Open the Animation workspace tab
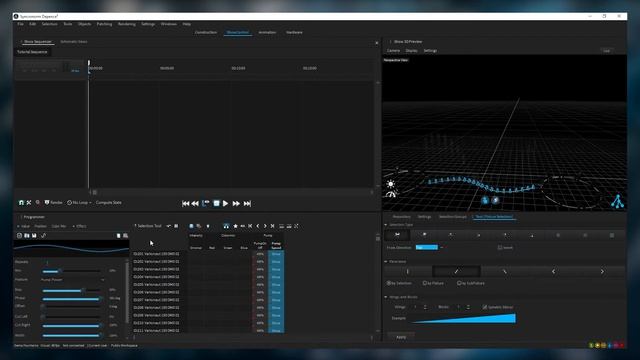 (267, 32)
